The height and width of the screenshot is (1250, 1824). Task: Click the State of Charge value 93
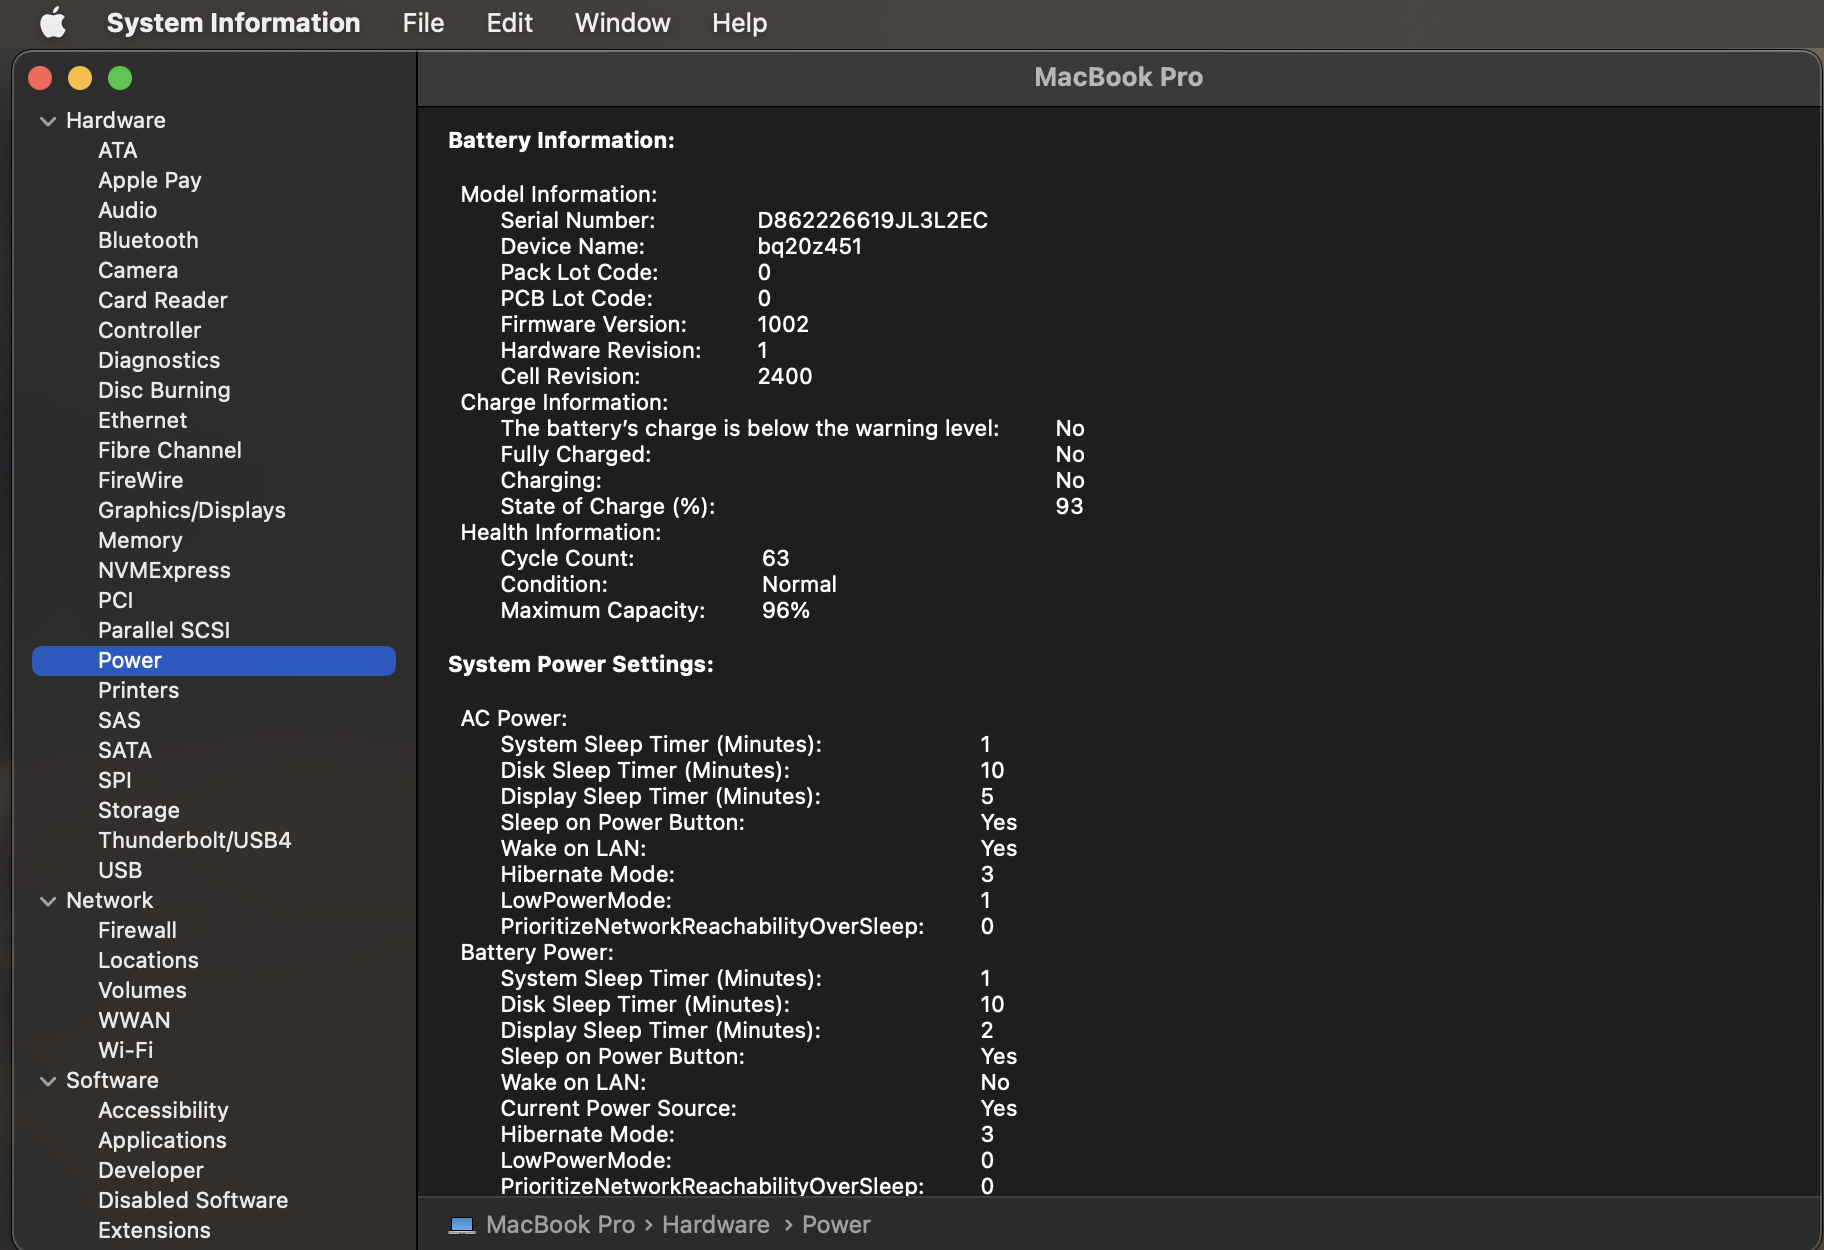click(x=1069, y=506)
